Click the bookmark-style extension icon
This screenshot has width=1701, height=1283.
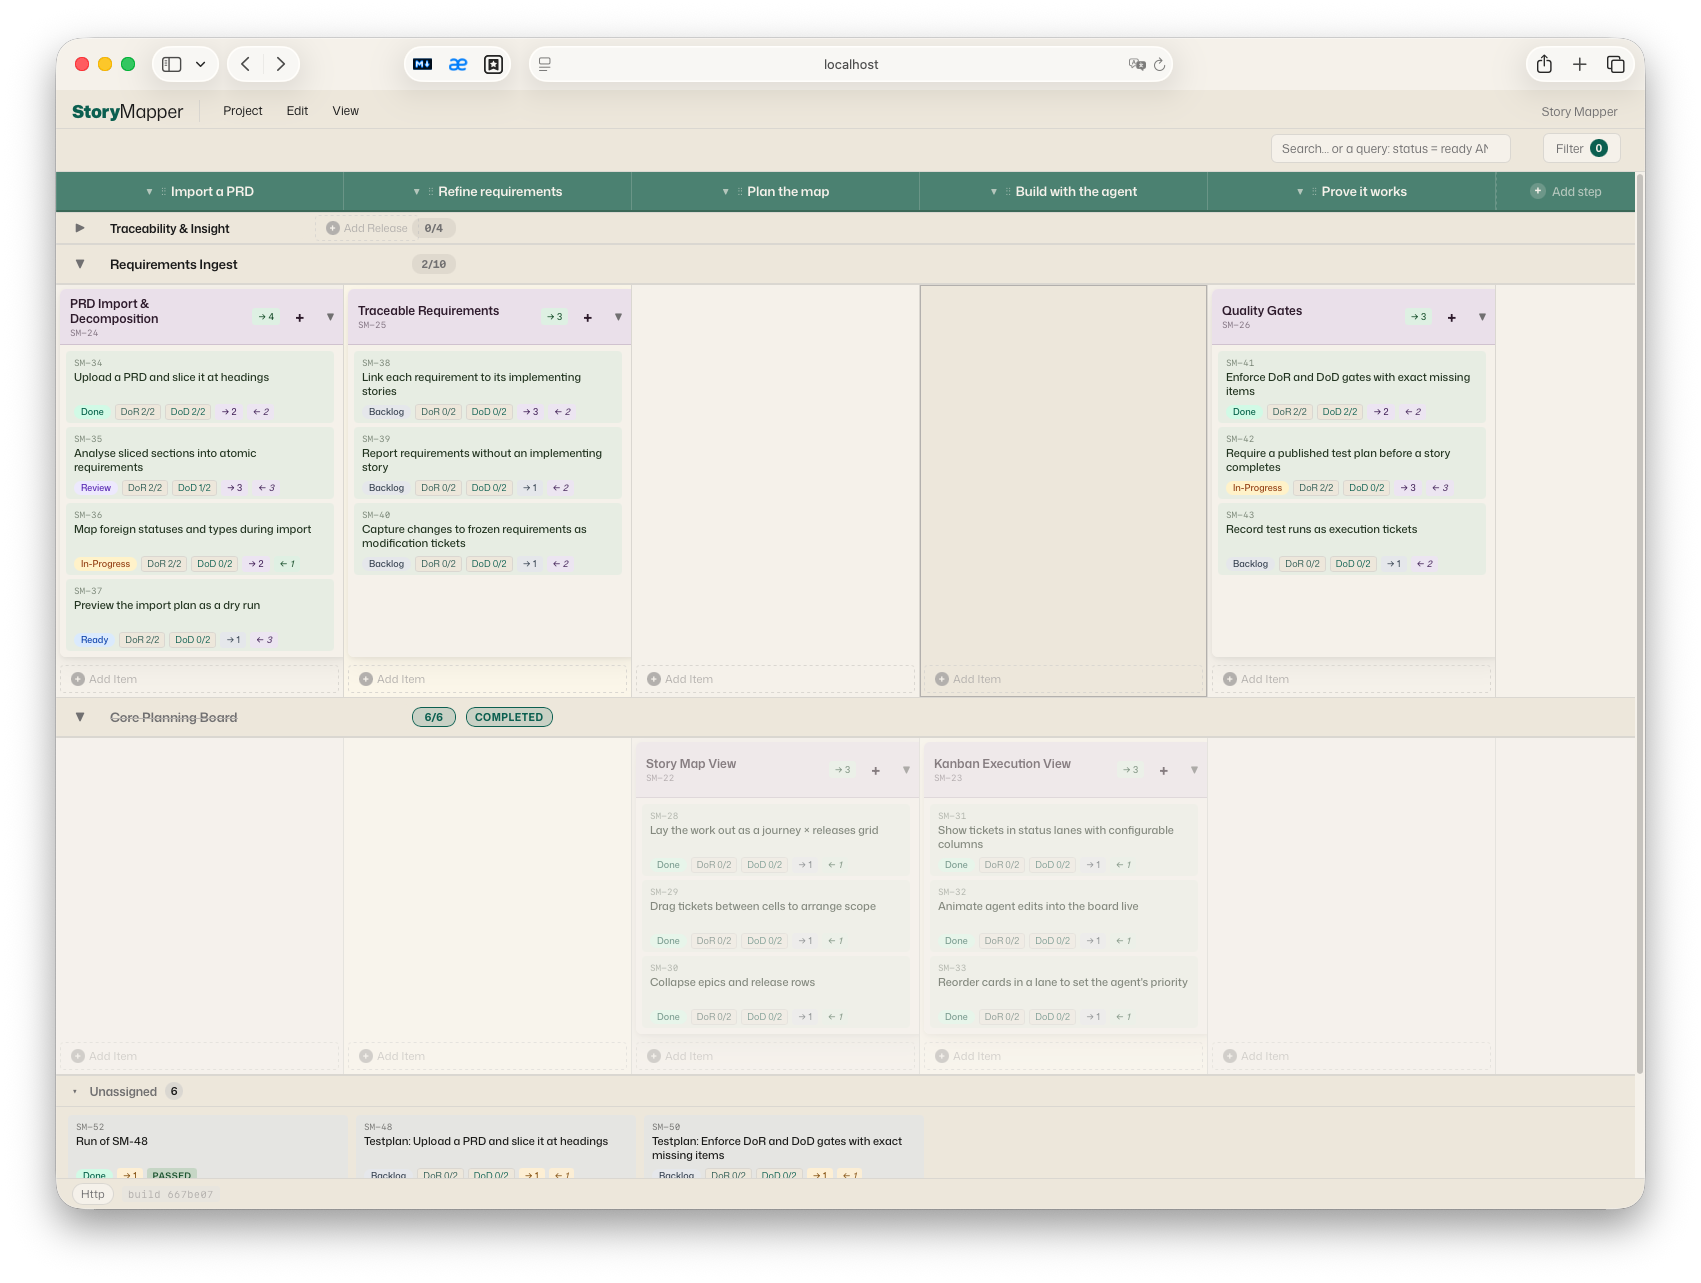493,64
